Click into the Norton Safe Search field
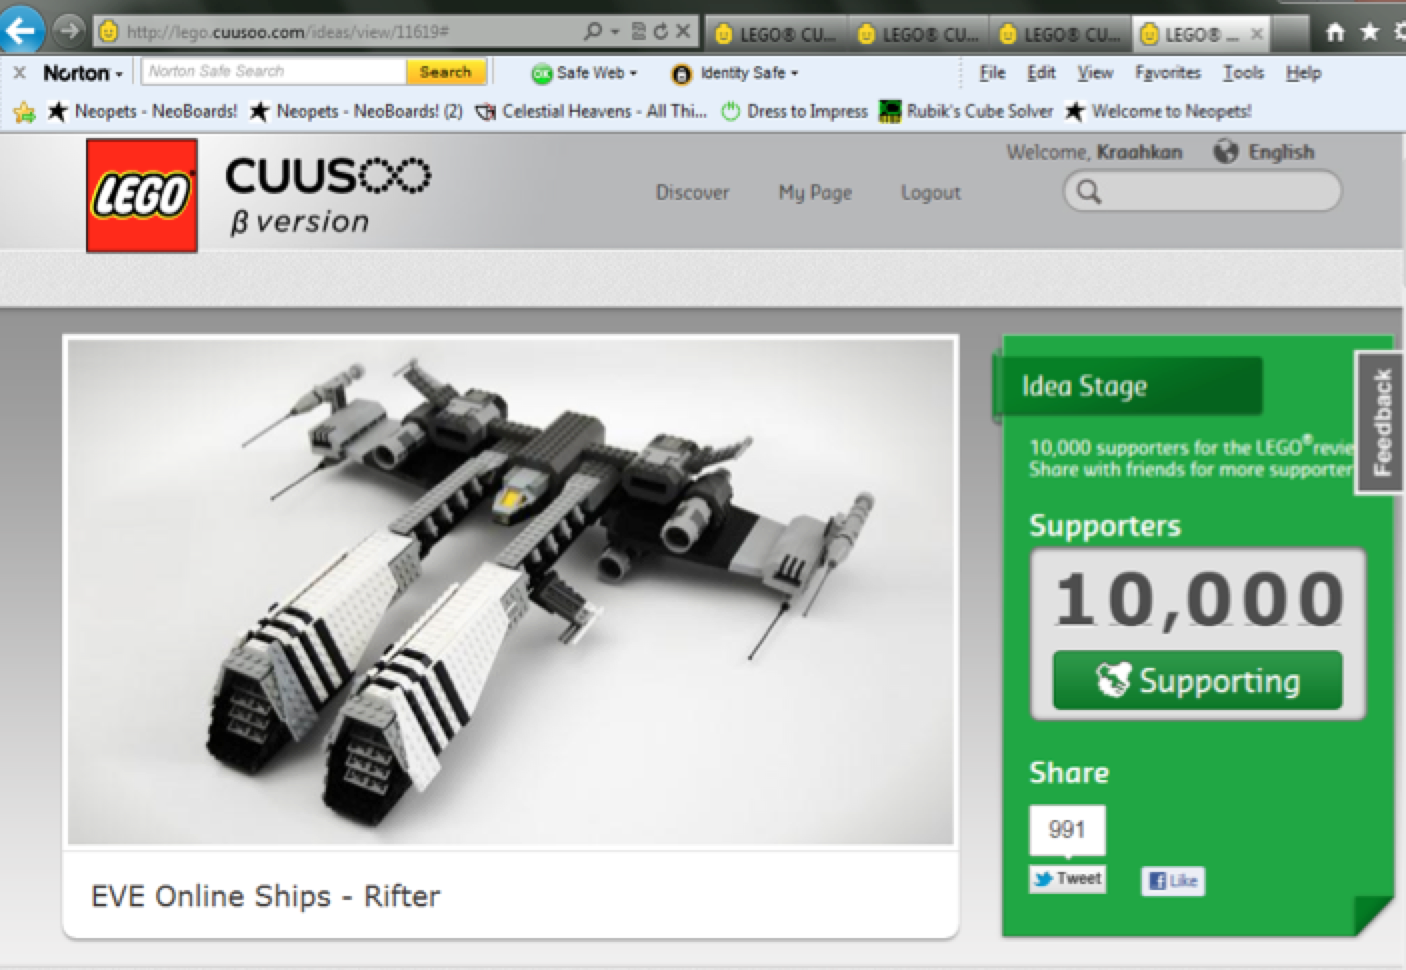This screenshot has height=970, width=1406. 273,72
